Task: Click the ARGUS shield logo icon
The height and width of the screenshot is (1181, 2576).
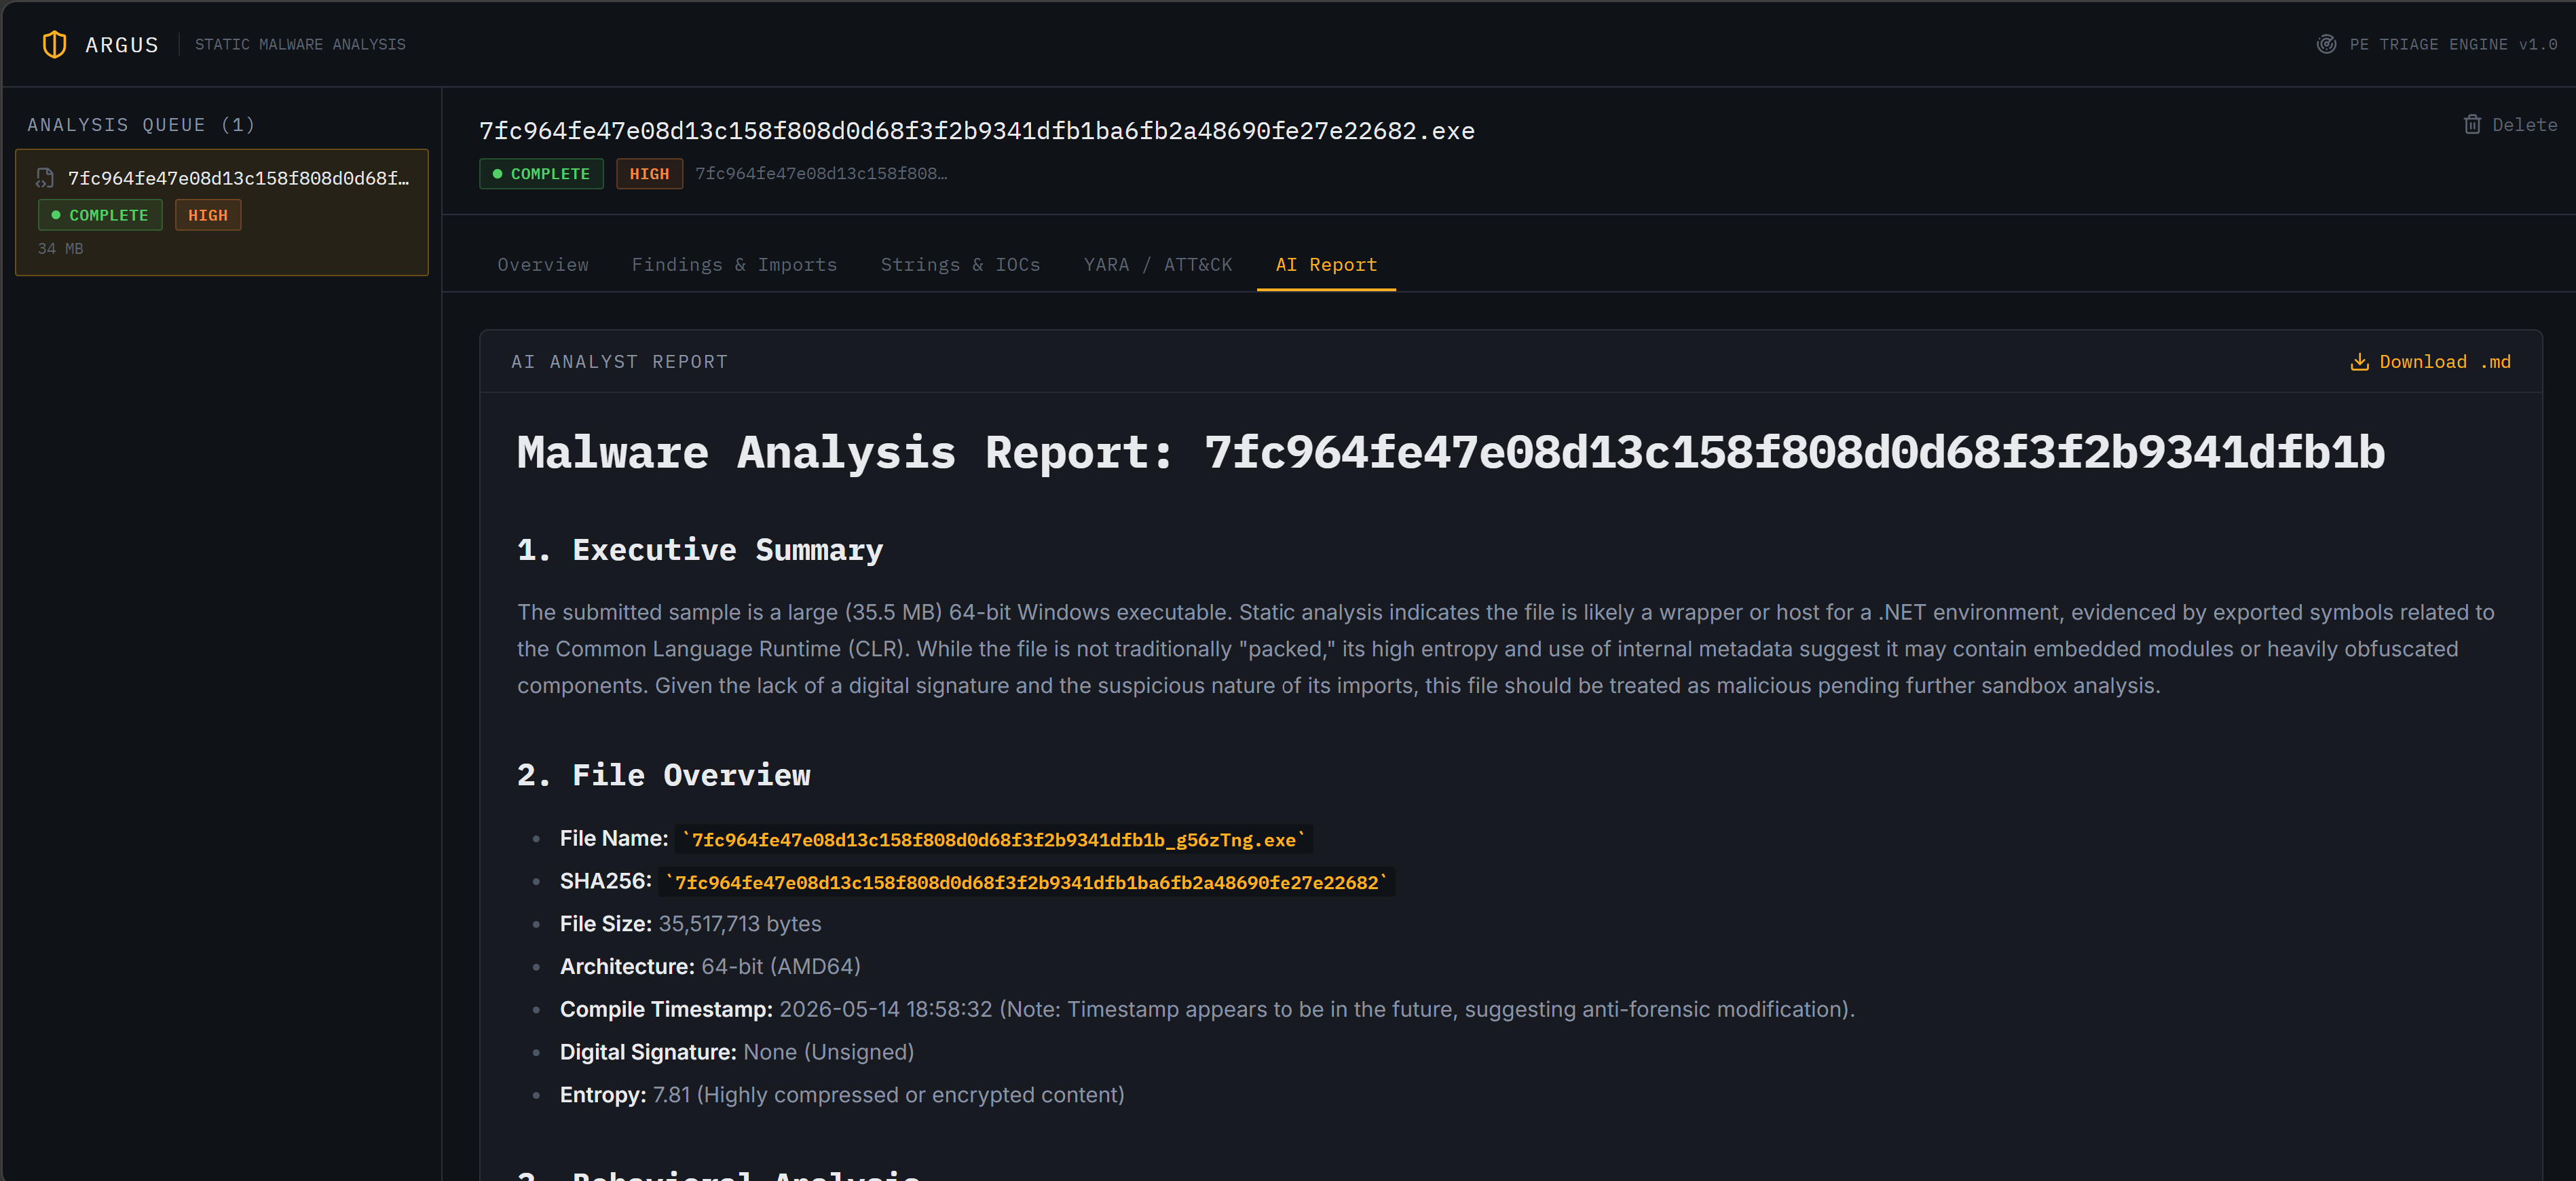Action: pyautogui.click(x=54, y=44)
